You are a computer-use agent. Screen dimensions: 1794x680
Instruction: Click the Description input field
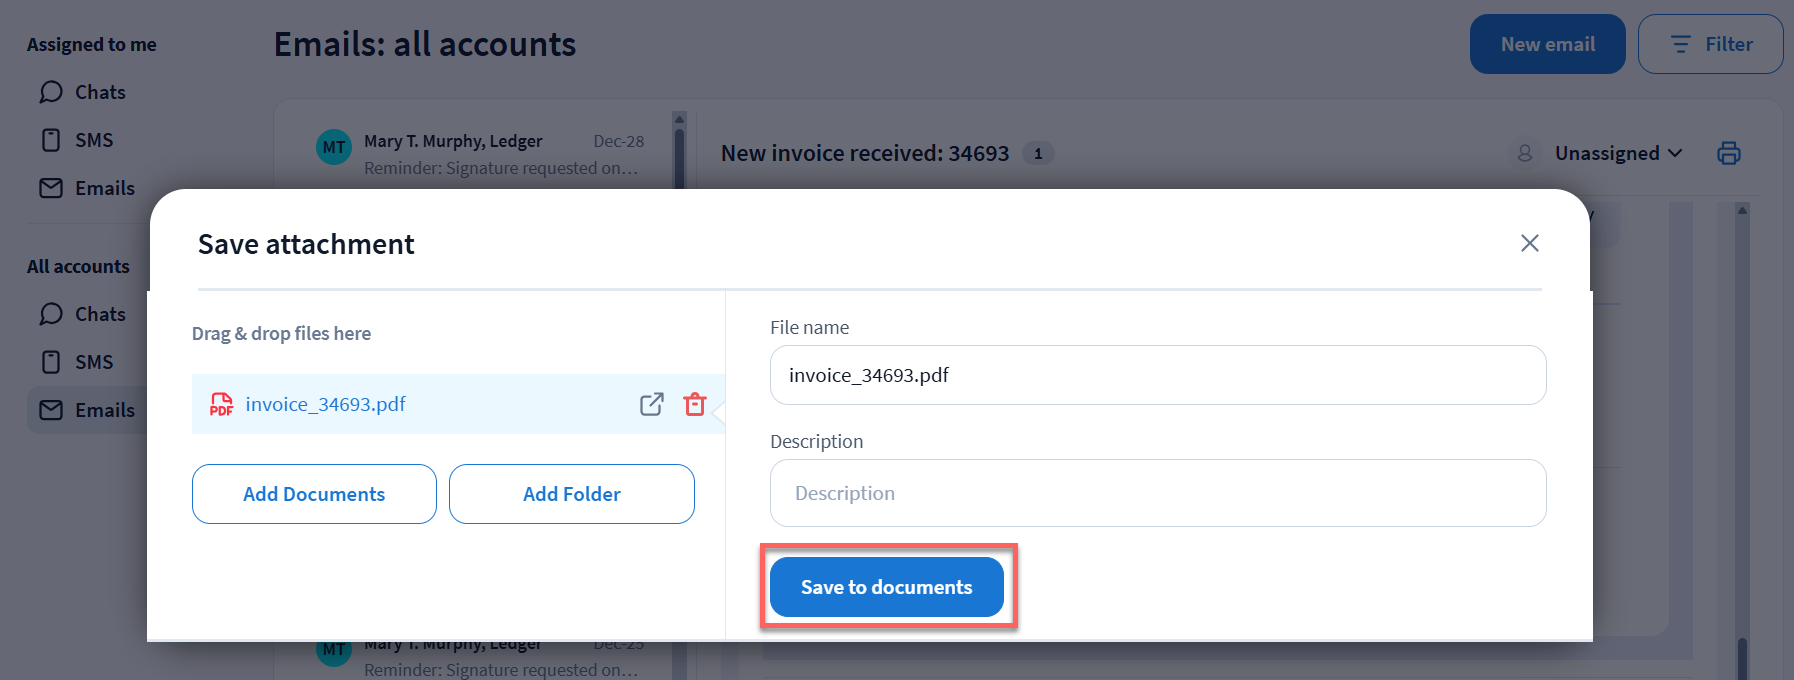pyautogui.click(x=1157, y=493)
